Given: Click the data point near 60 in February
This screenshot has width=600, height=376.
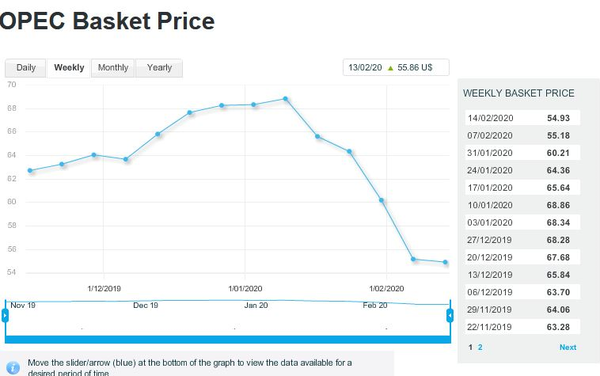Looking at the screenshot, I should (x=381, y=200).
